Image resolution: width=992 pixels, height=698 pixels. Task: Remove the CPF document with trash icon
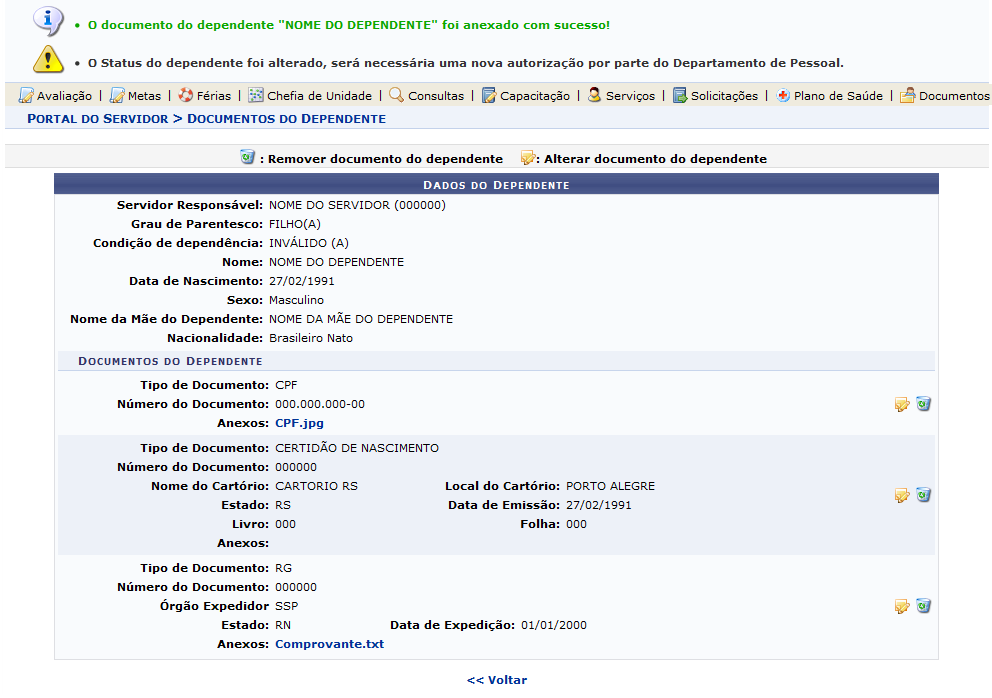pyautogui.click(x=923, y=404)
